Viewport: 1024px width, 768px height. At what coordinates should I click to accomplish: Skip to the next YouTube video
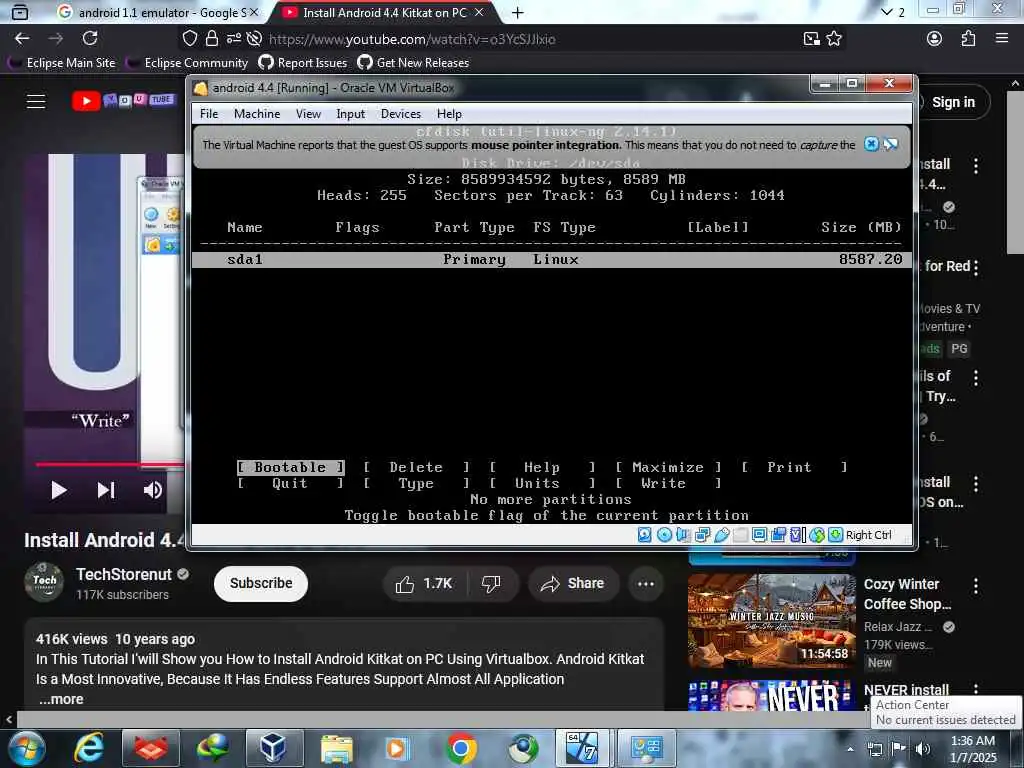coord(106,490)
